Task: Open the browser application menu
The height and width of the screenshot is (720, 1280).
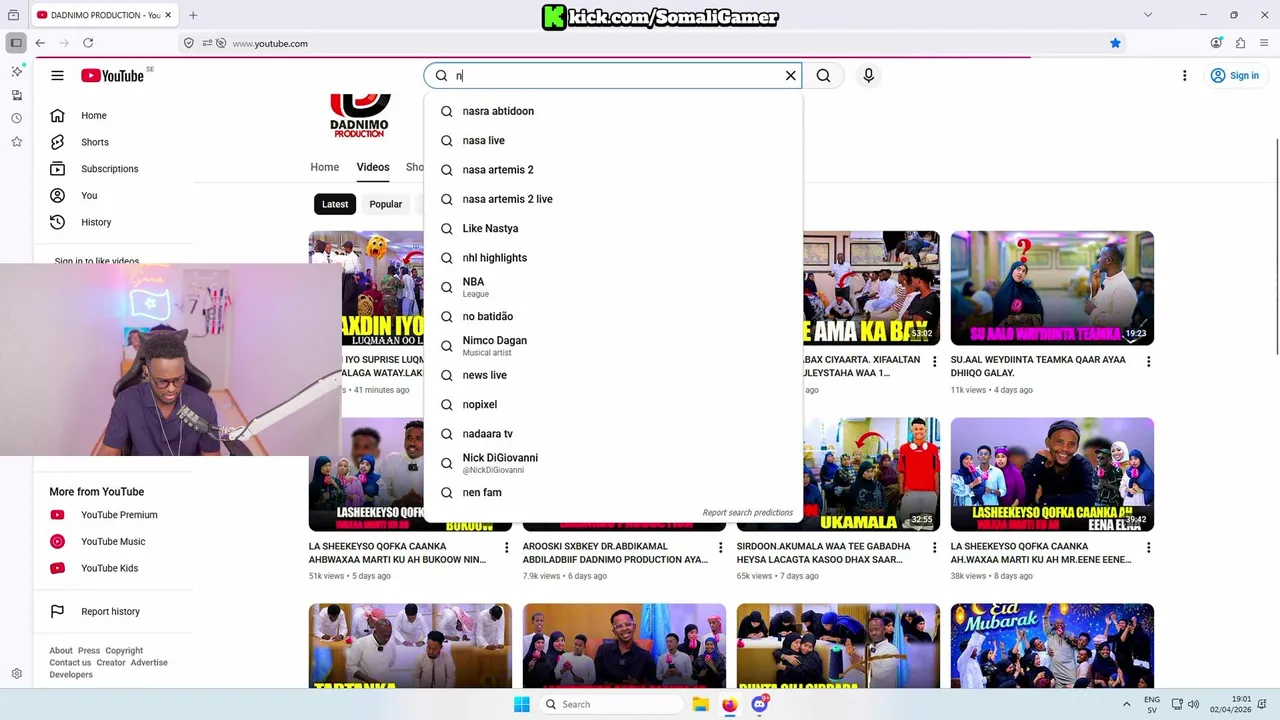Action: coord(1265,43)
